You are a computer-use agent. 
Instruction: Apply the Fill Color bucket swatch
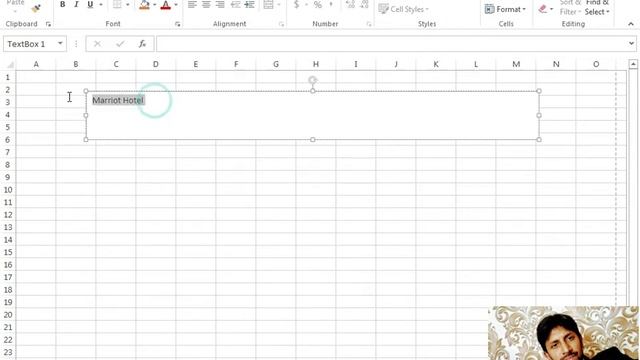pyautogui.click(x=144, y=4)
